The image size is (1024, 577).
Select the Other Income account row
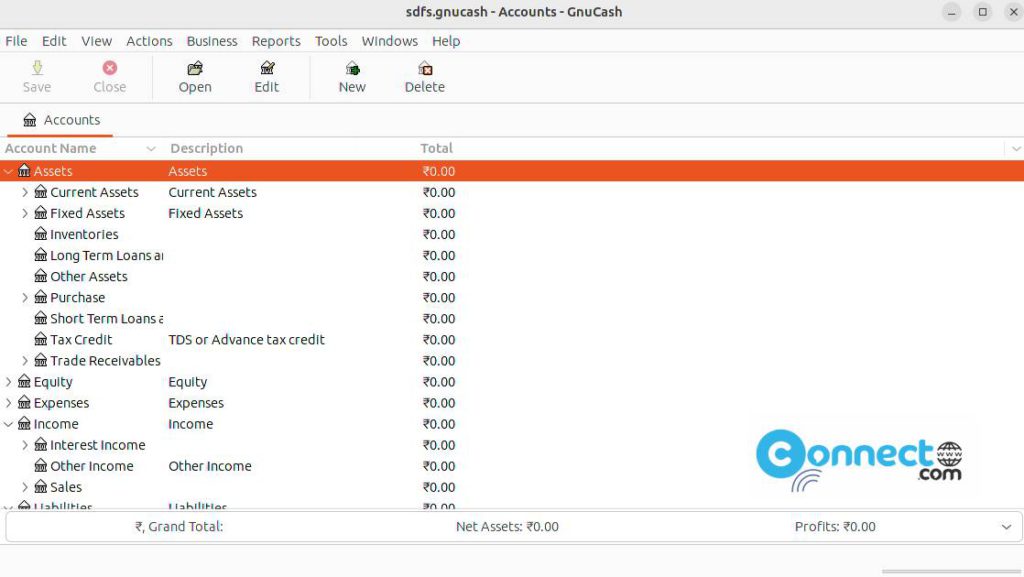pos(92,466)
